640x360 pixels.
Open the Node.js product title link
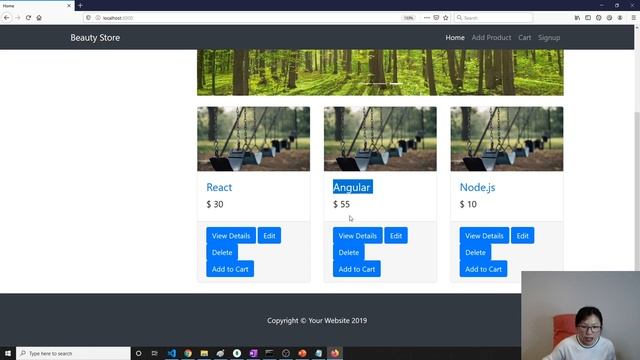pyautogui.click(x=478, y=187)
